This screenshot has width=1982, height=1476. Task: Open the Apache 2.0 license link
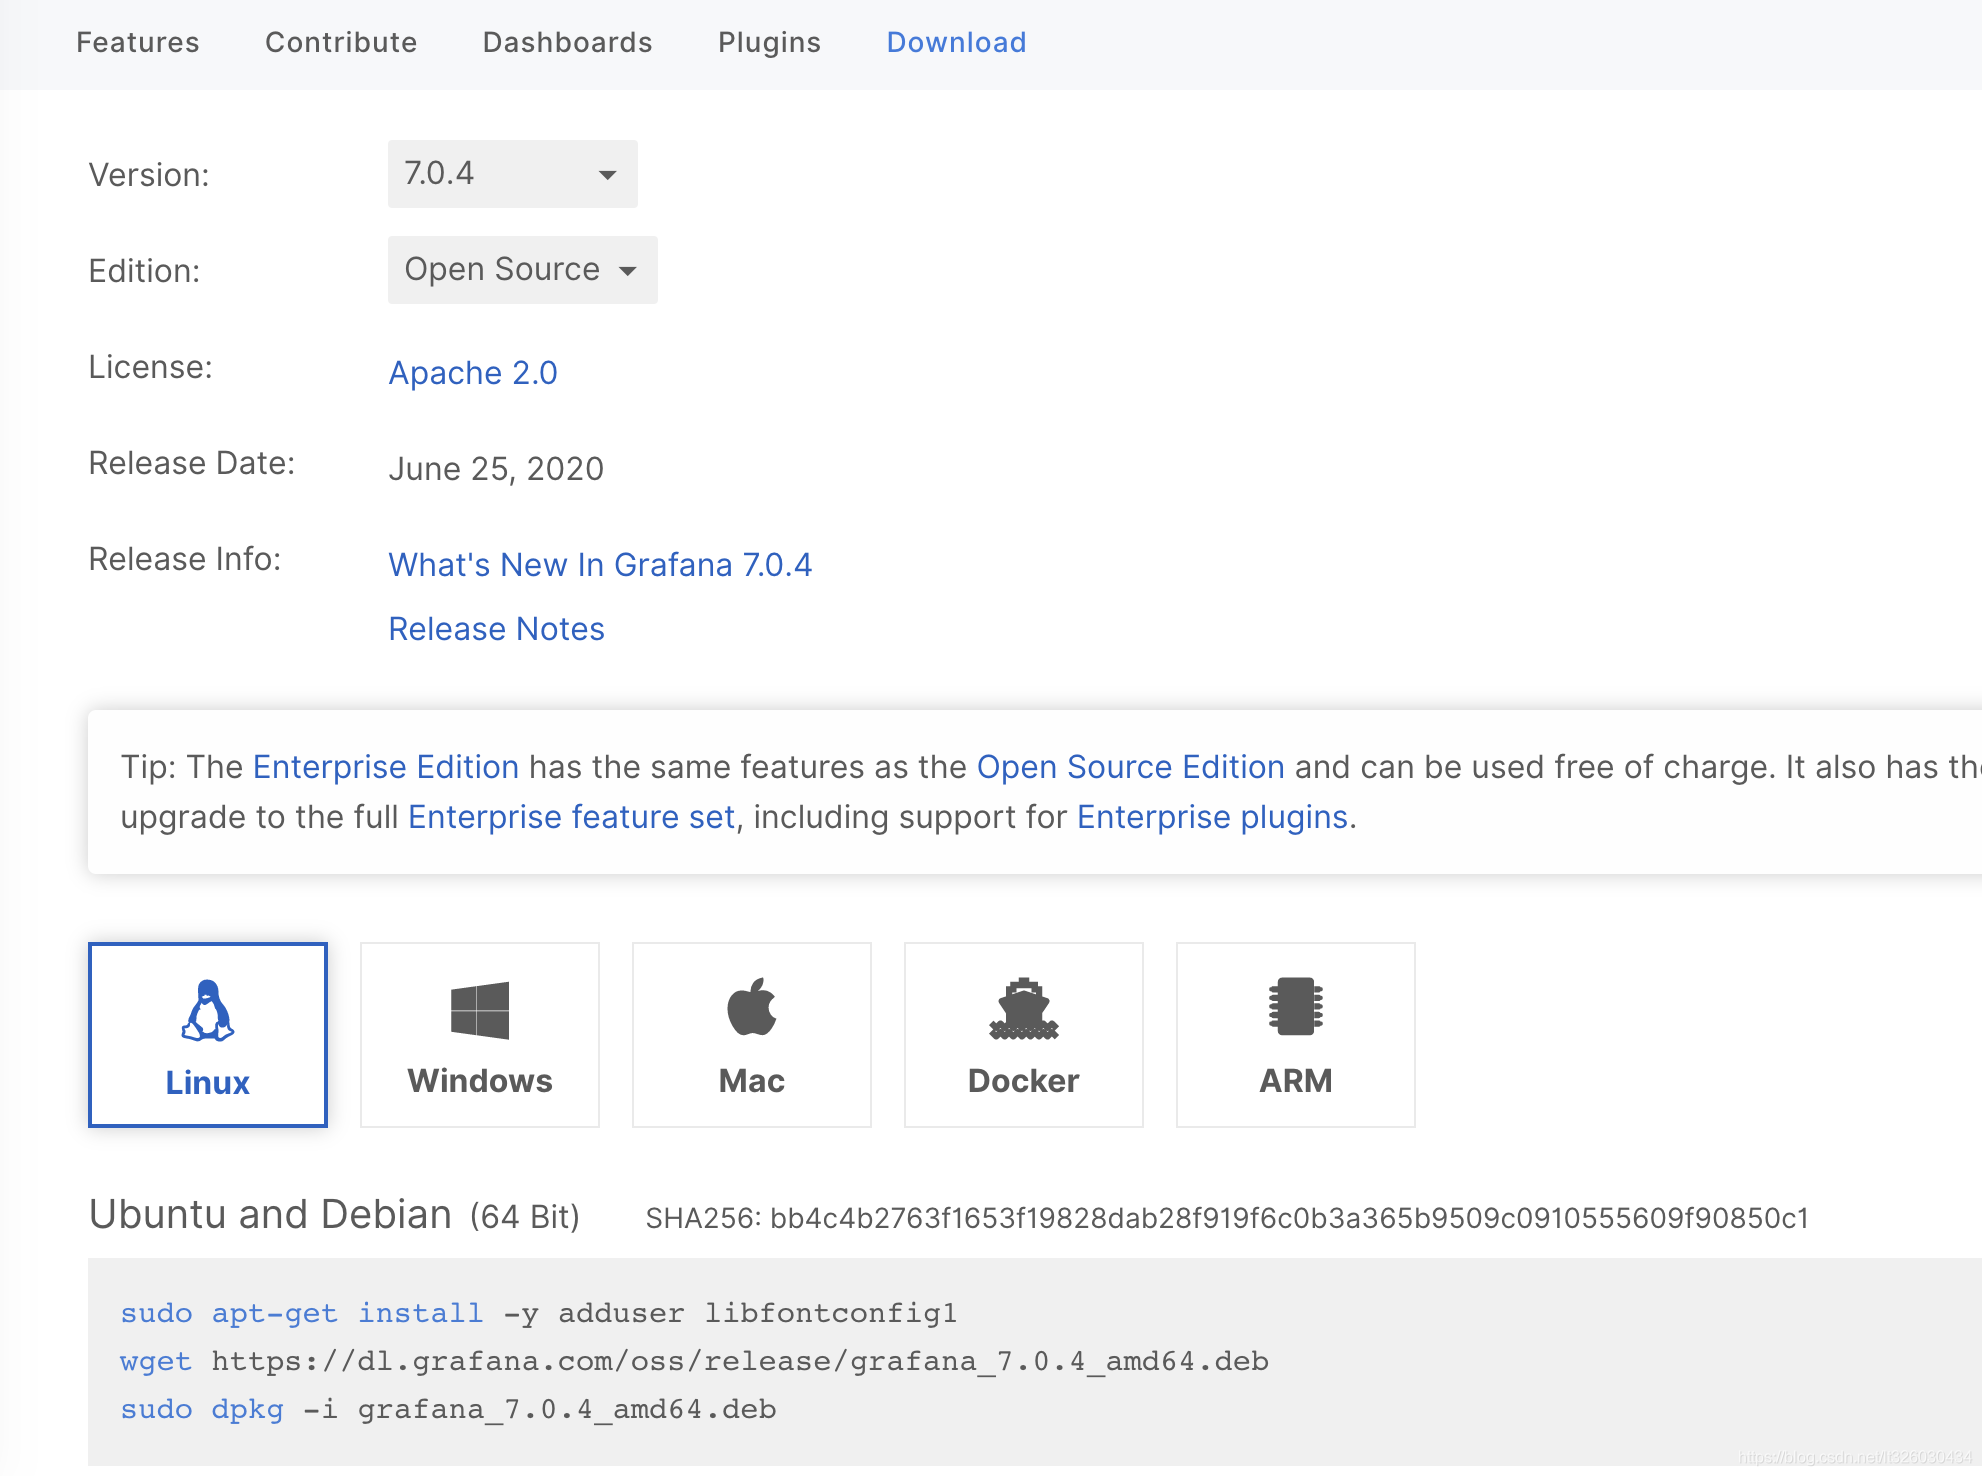coord(473,373)
